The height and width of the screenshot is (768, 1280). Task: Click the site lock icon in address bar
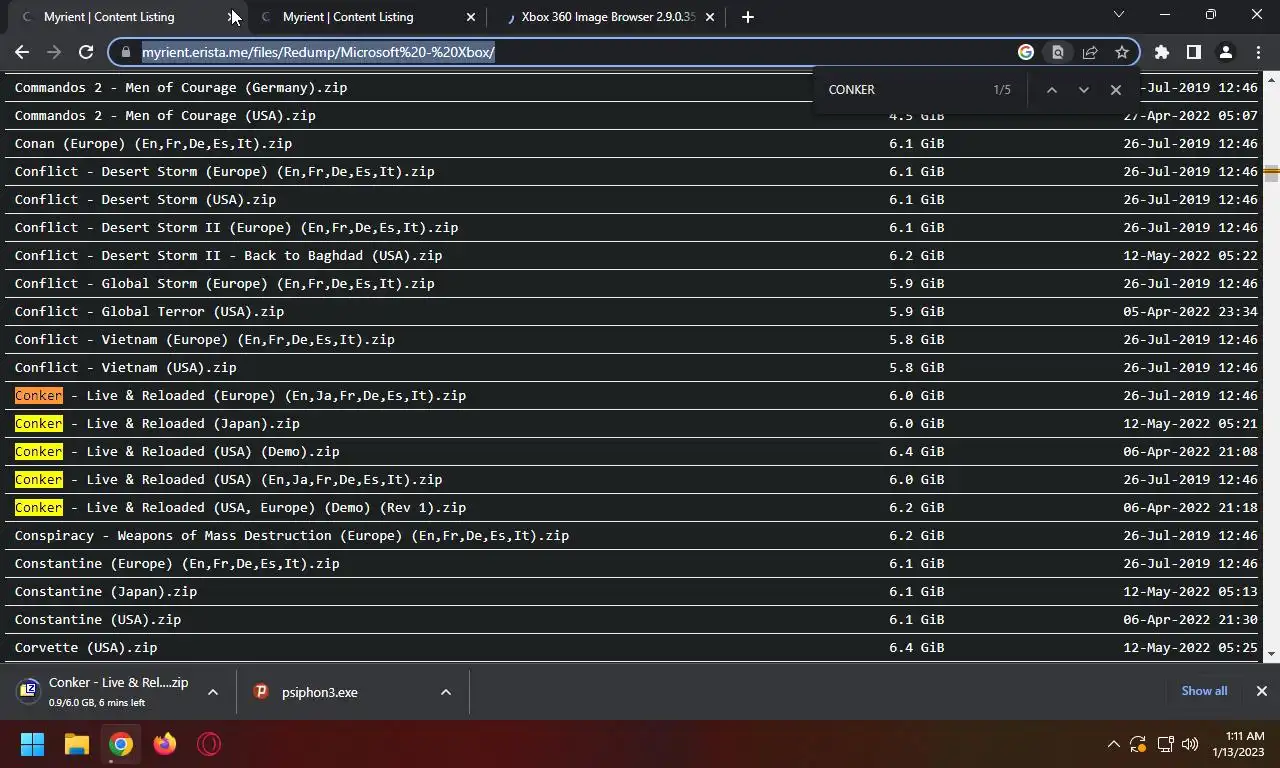tap(125, 52)
